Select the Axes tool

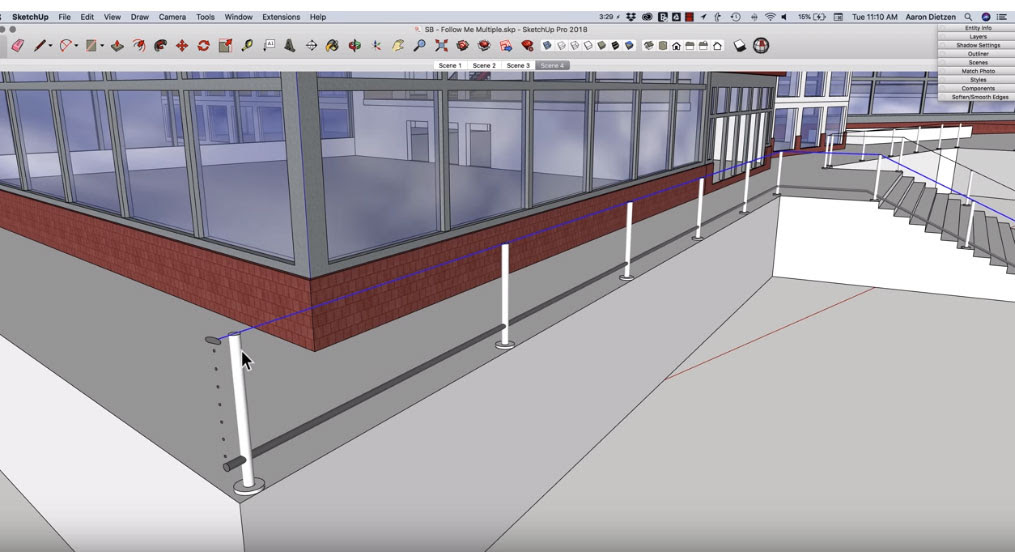tap(376, 45)
